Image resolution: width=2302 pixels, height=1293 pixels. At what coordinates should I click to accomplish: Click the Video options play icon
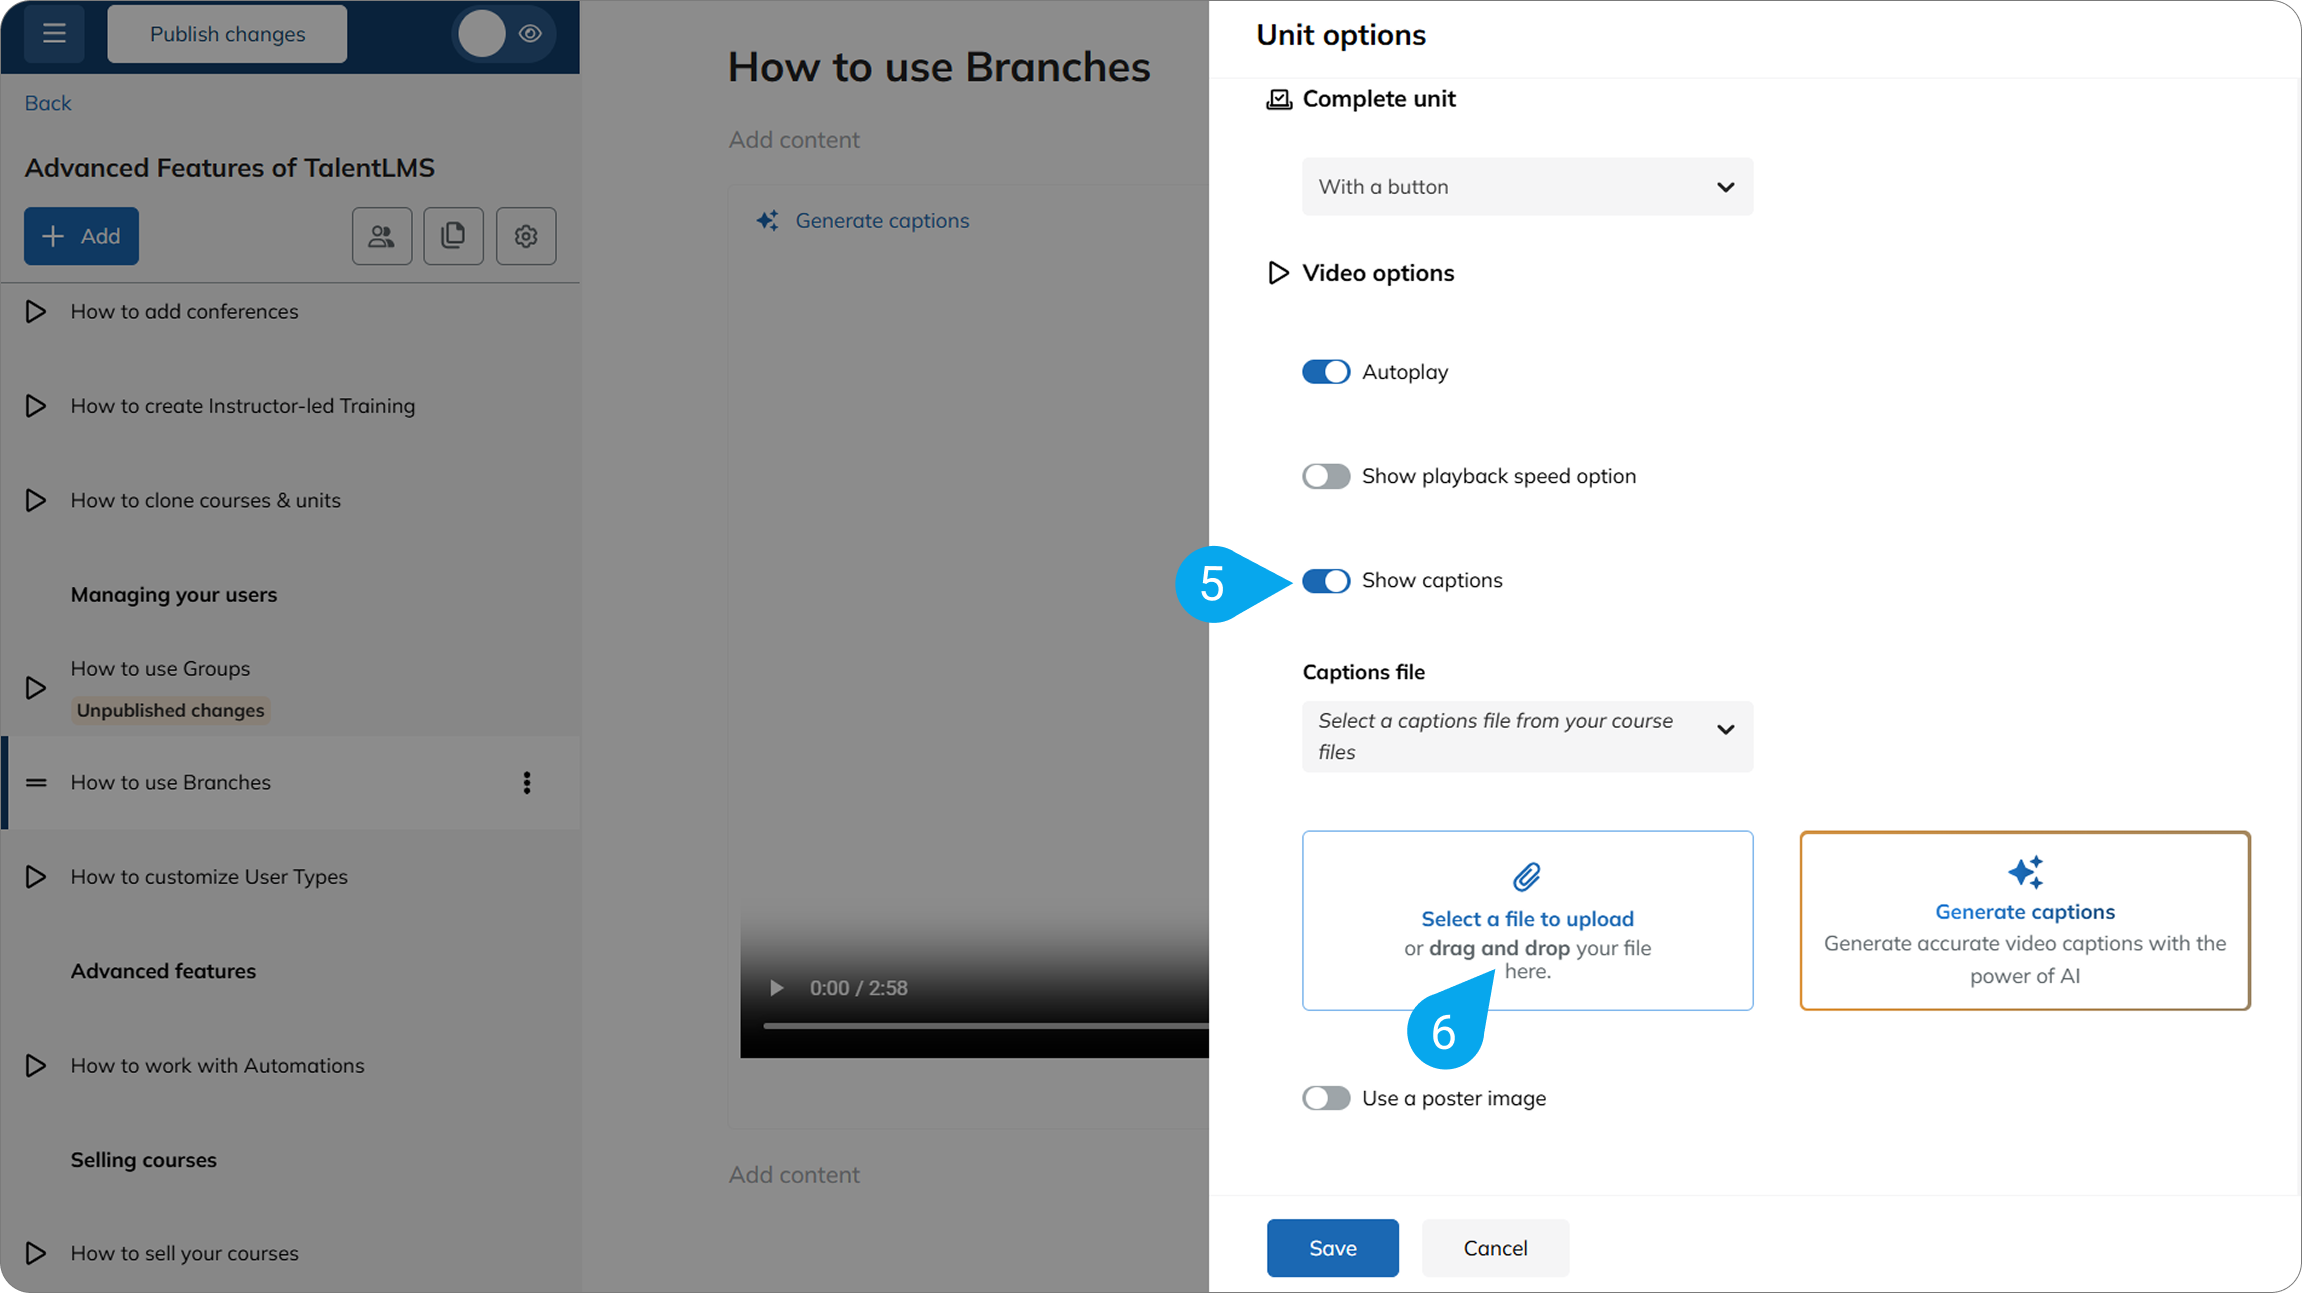(x=1278, y=273)
